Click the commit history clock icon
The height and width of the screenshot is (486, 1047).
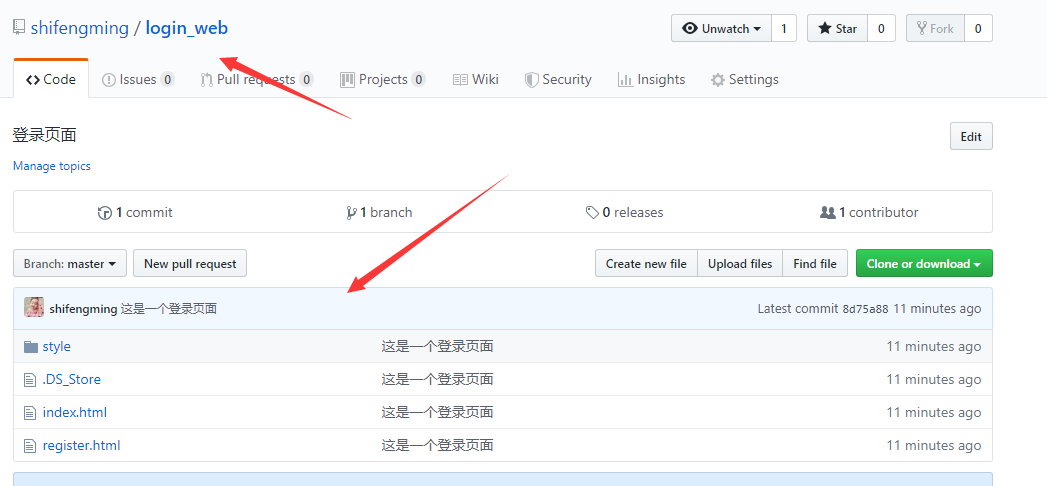coord(104,213)
